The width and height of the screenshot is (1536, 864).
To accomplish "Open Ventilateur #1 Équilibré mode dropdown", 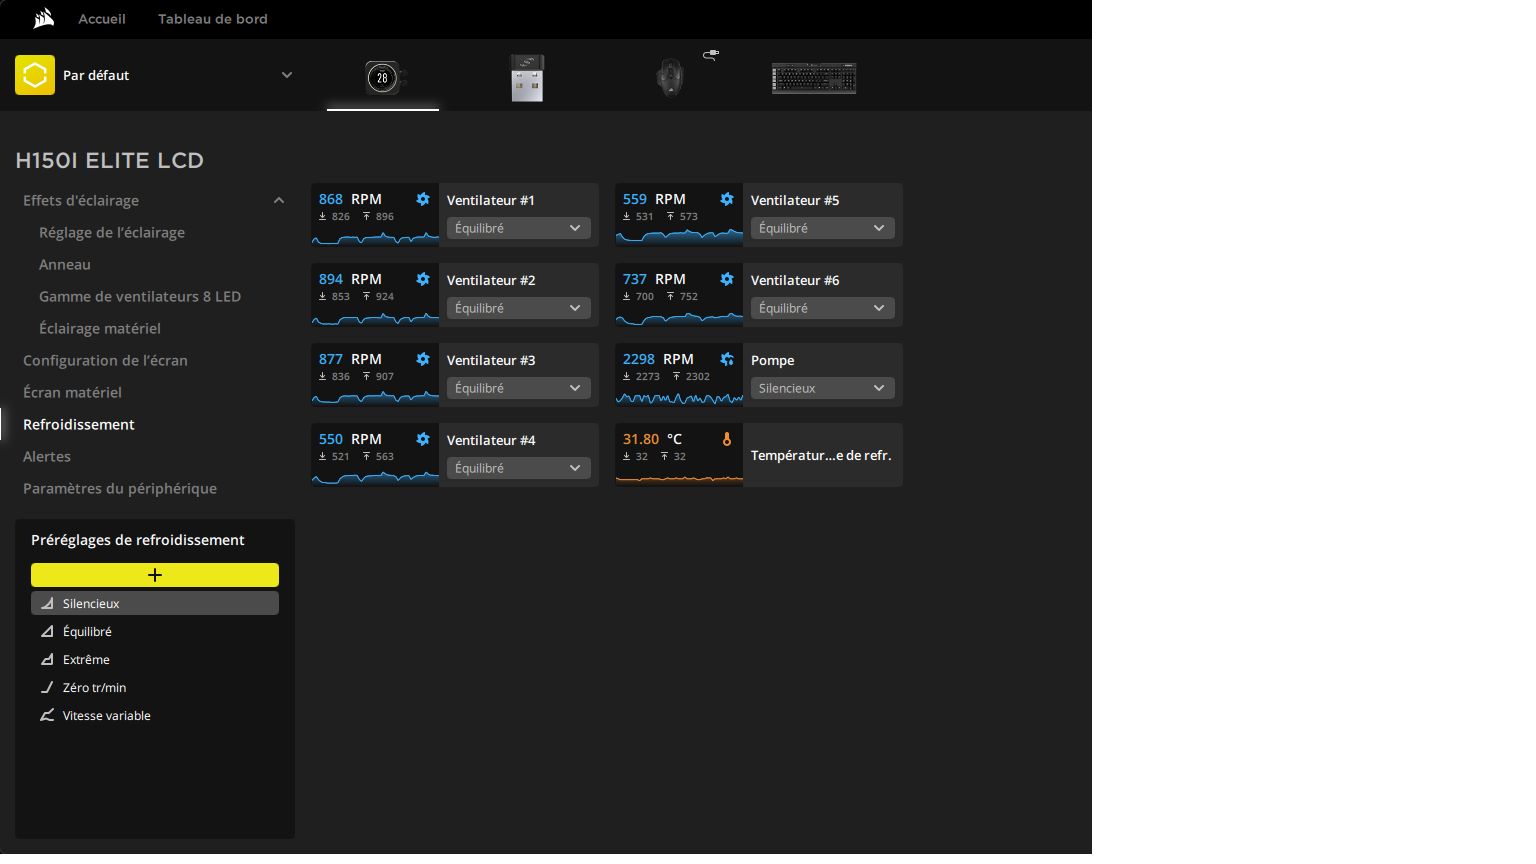I will pyautogui.click(x=519, y=228).
